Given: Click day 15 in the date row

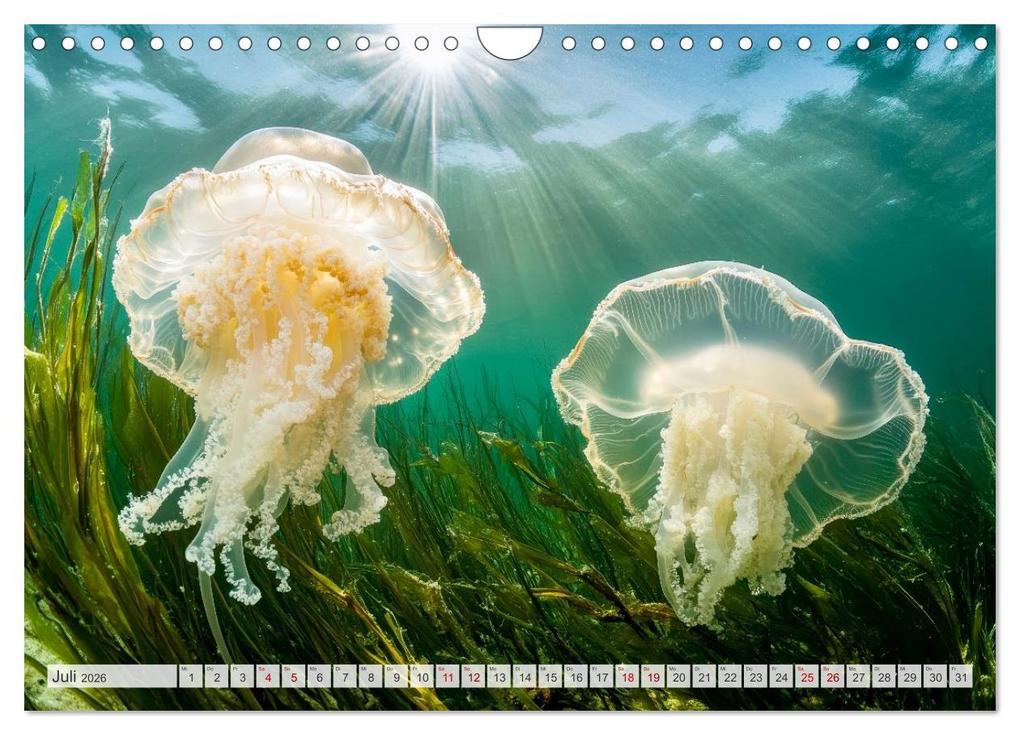Looking at the screenshot, I should (x=550, y=677).
